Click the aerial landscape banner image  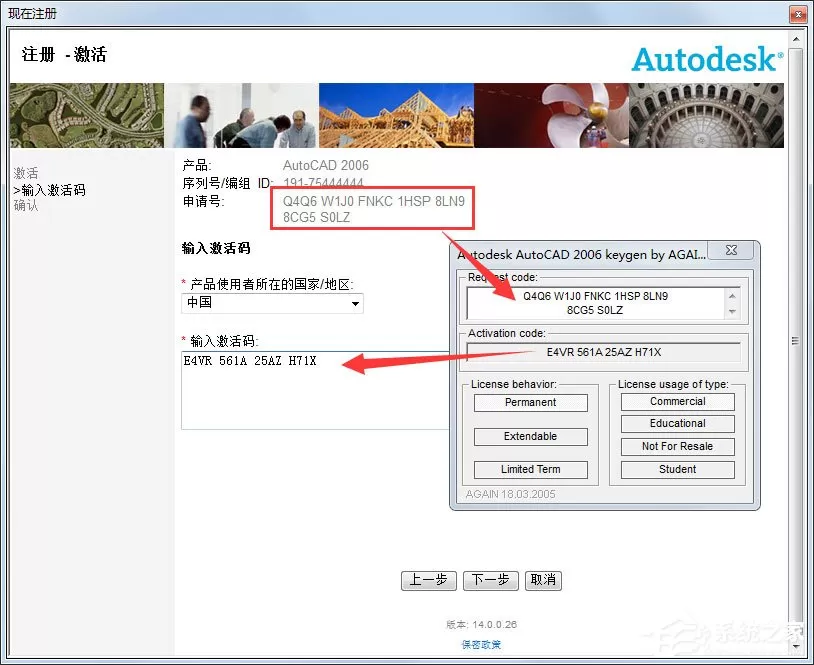pos(87,115)
